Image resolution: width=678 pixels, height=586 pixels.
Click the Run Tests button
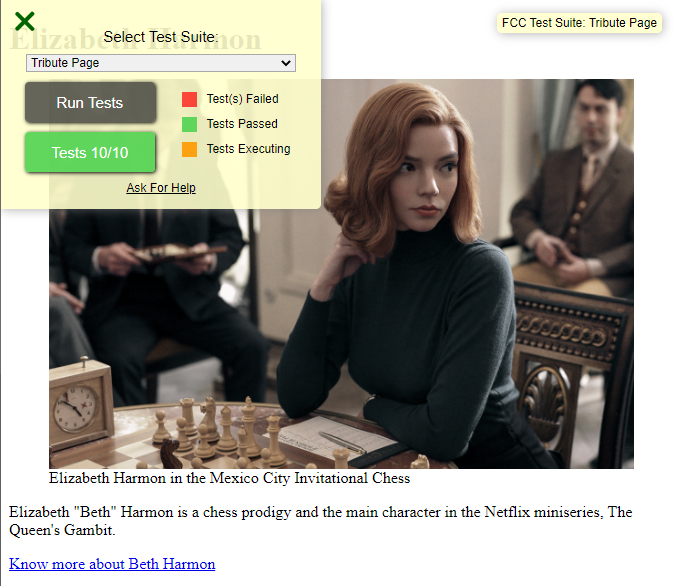(90, 102)
